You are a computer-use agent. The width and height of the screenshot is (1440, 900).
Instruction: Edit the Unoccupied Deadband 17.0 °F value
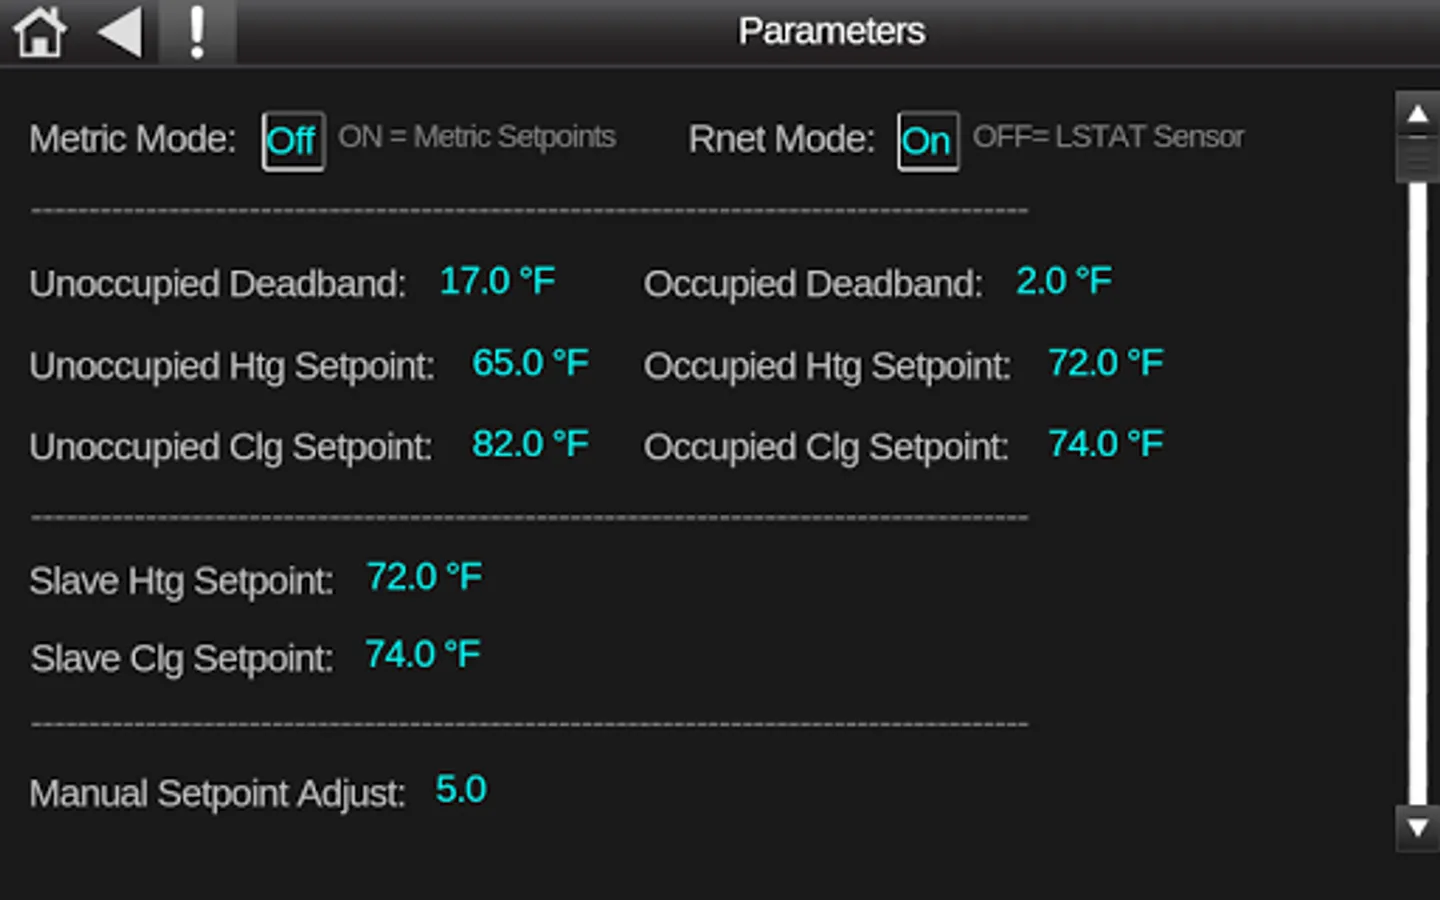point(497,281)
